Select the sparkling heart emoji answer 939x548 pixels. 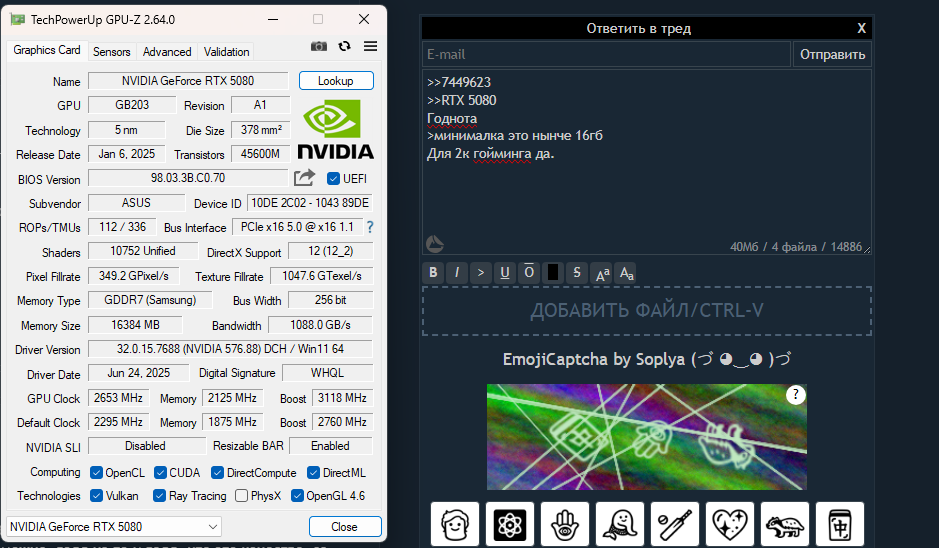click(730, 524)
